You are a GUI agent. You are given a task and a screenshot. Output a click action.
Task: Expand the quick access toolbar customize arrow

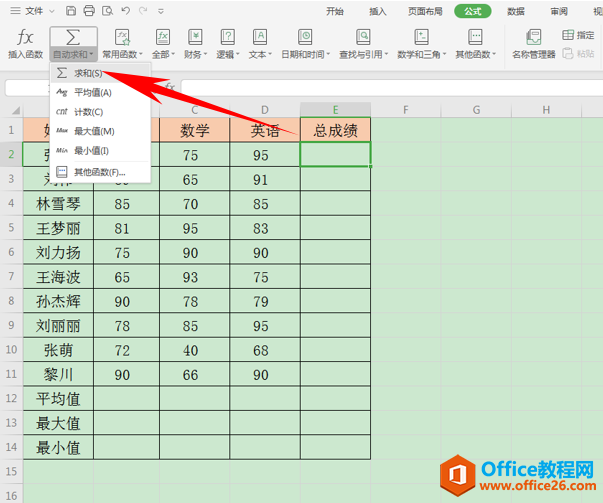coord(161,12)
